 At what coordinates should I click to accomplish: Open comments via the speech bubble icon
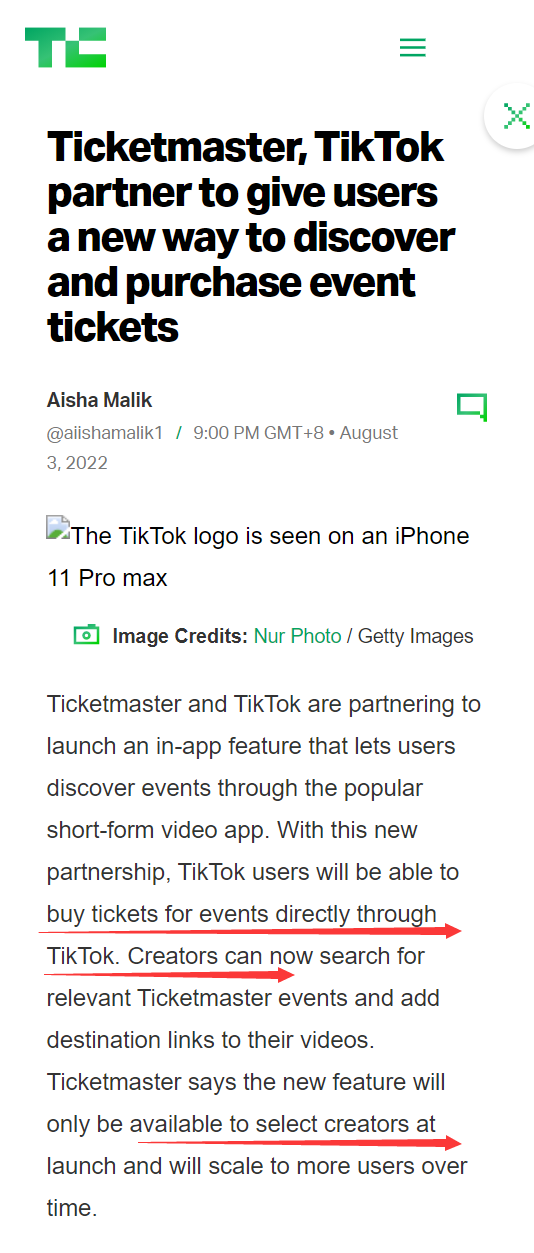coord(471,407)
